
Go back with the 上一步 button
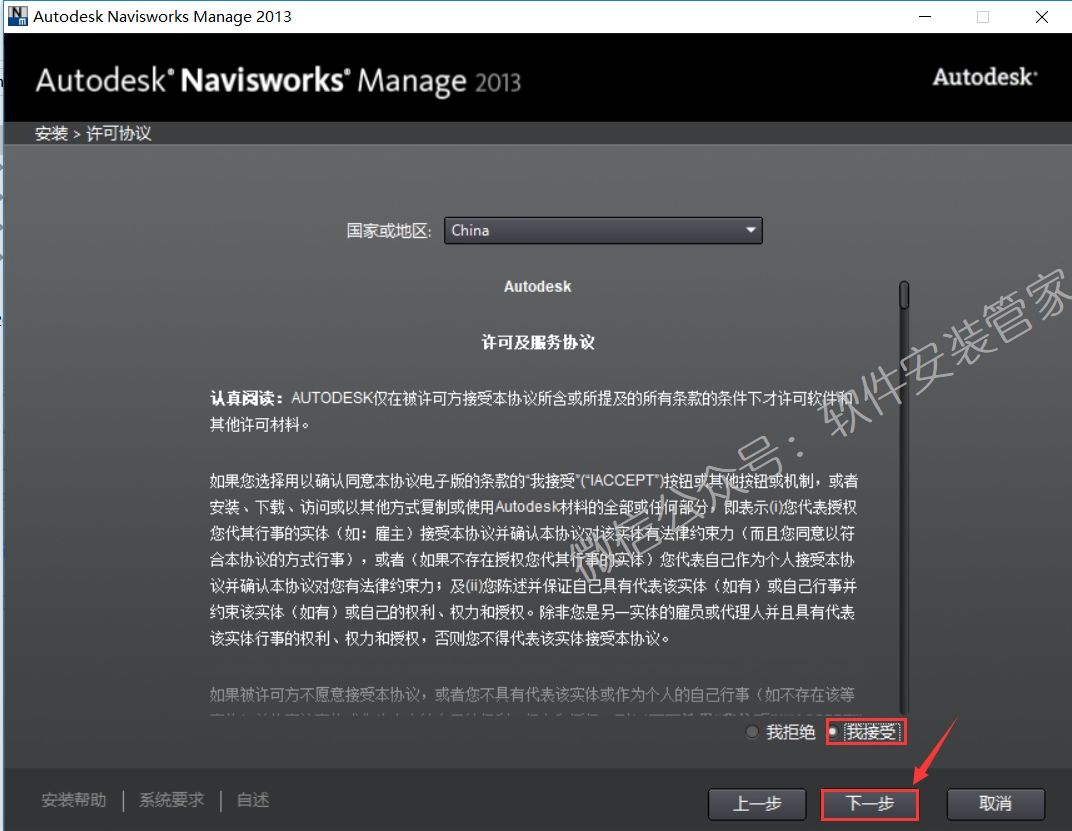point(756,803)
